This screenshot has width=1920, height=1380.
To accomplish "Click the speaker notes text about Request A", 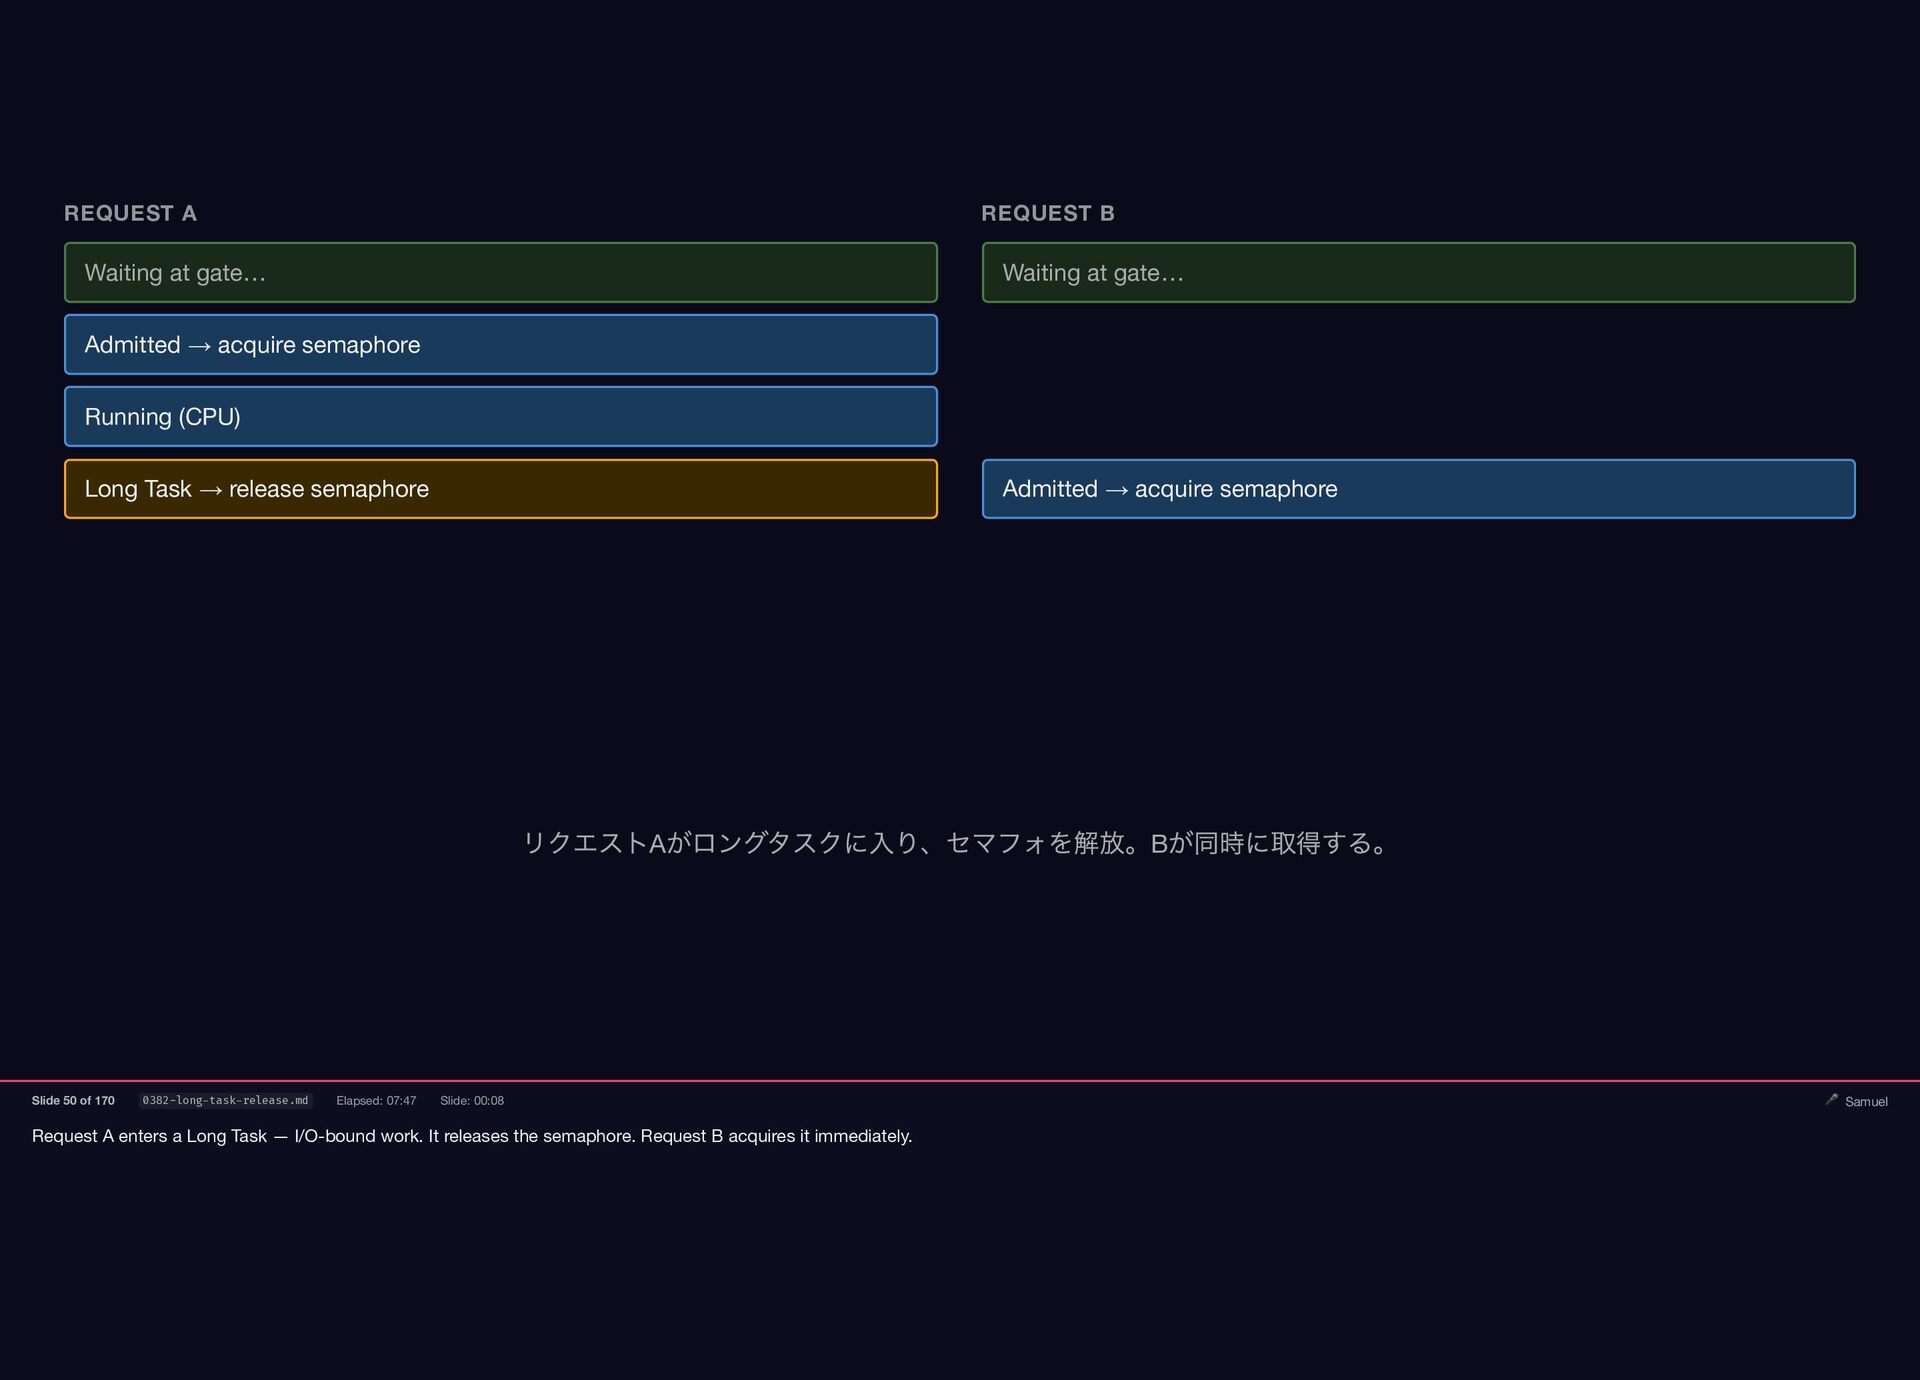I will pyautogui.click(x=472, y=1136).
